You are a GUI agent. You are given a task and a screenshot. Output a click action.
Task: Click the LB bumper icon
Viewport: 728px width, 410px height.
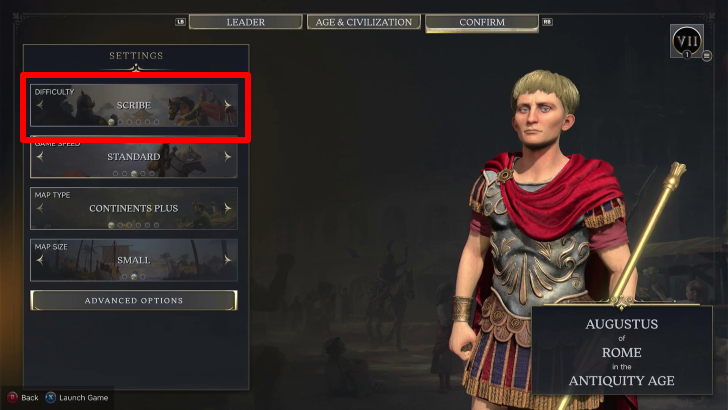180,22
